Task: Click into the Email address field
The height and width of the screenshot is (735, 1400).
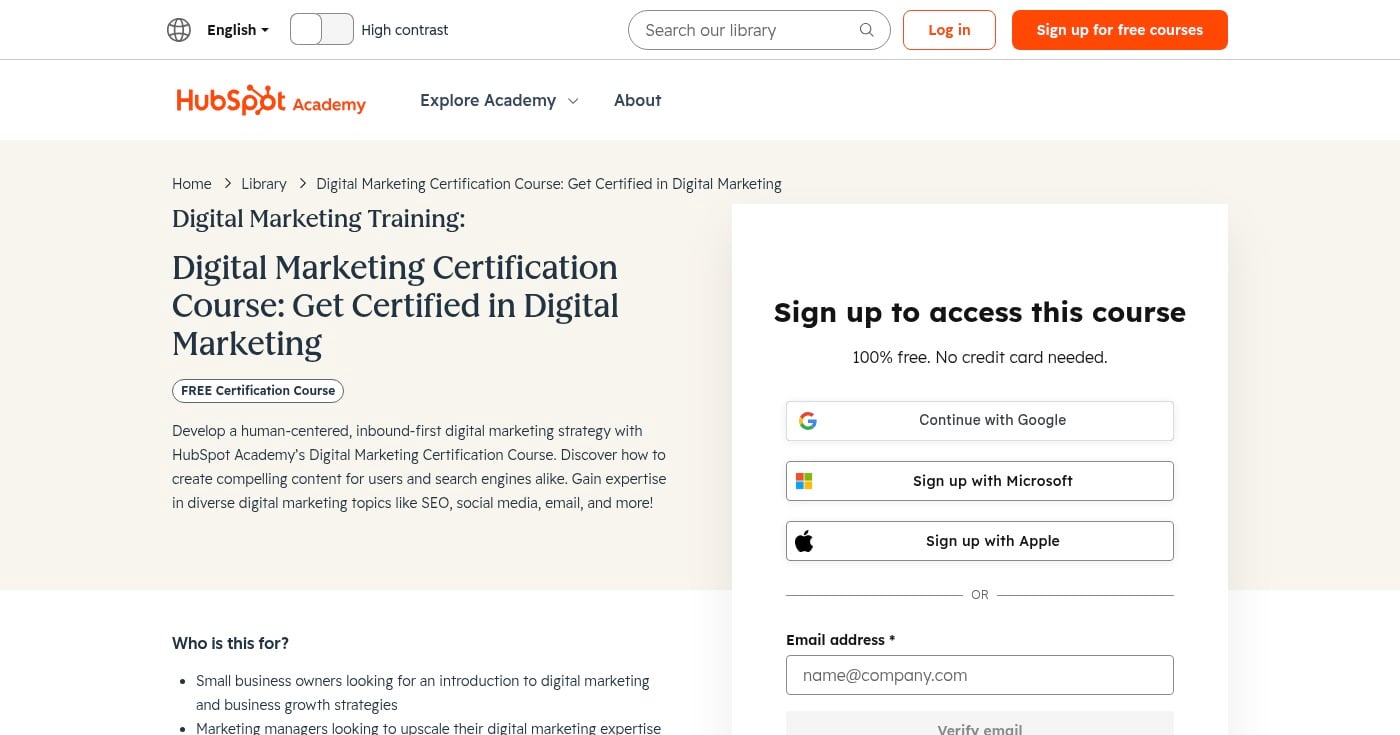Action: point(980,675)
